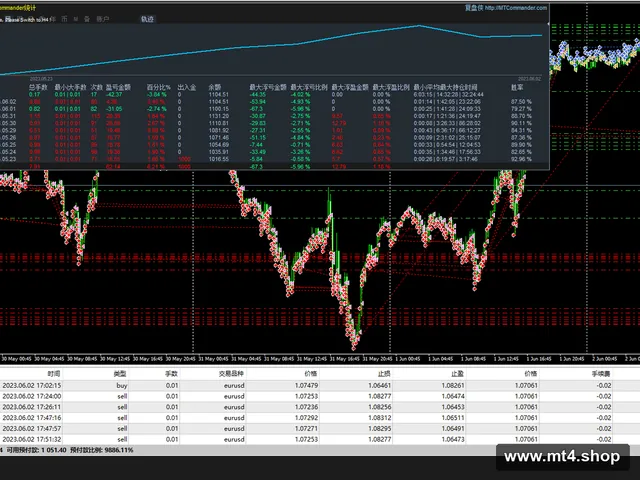
Task: Select the order at 2023.06.02 17:02:15
Action: coord(320,385)
